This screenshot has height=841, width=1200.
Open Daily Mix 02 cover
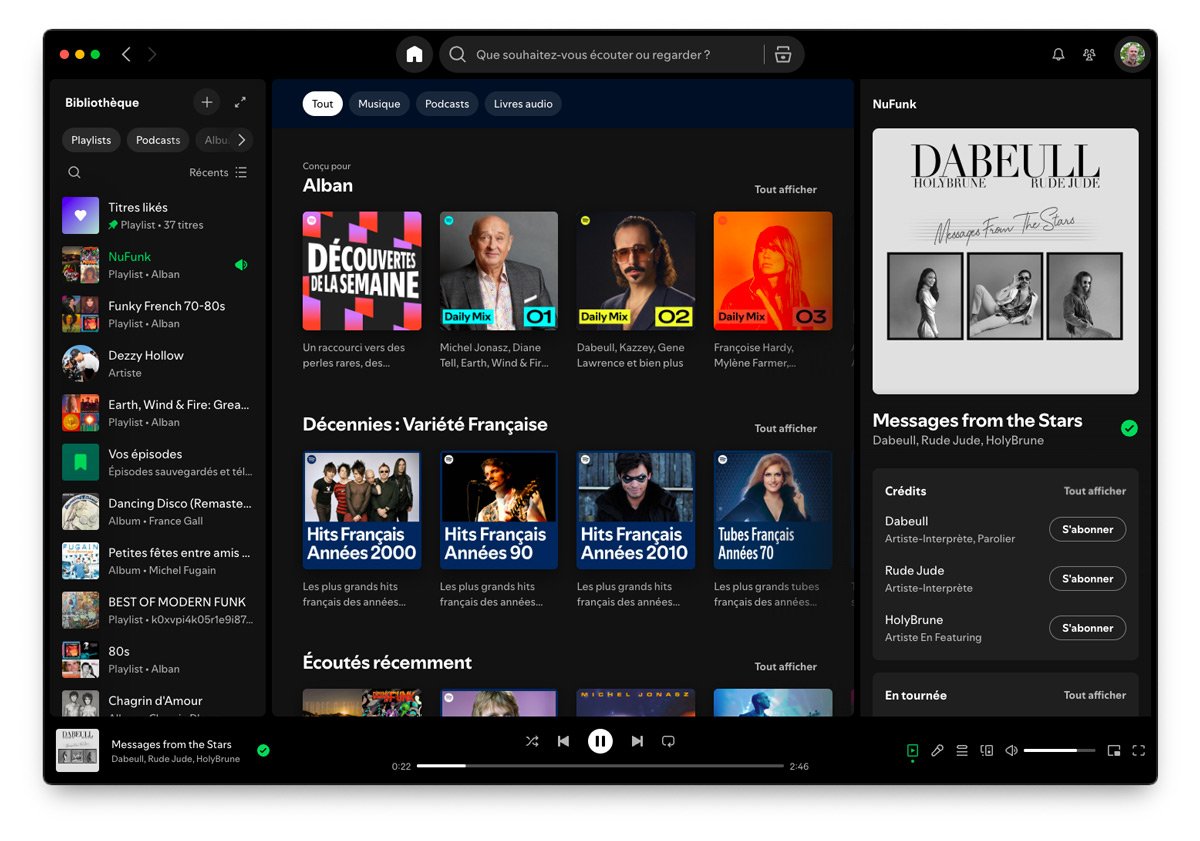636,271
